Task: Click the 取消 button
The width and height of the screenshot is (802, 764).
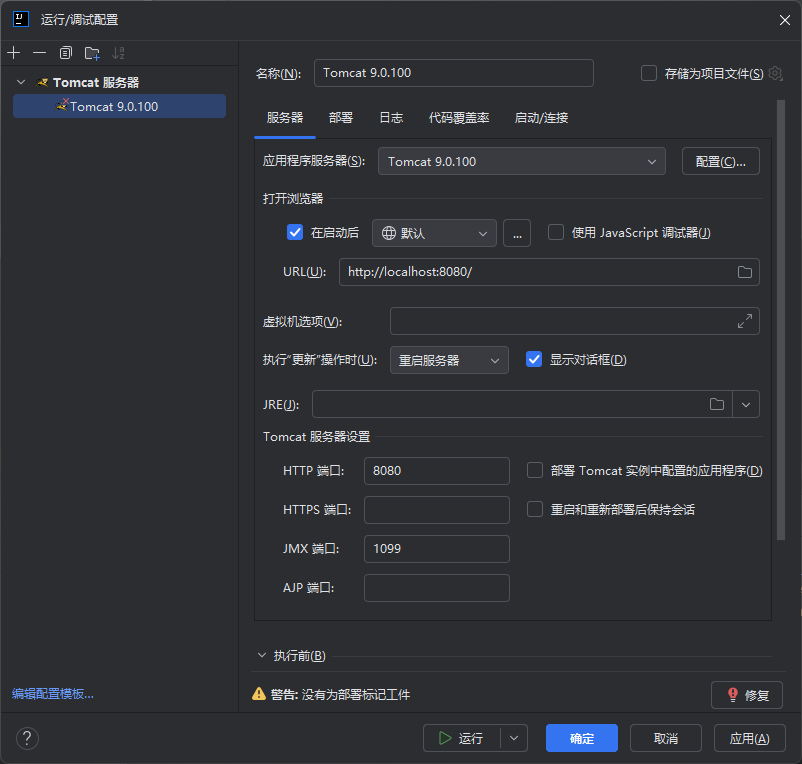Action: point(666,738)
